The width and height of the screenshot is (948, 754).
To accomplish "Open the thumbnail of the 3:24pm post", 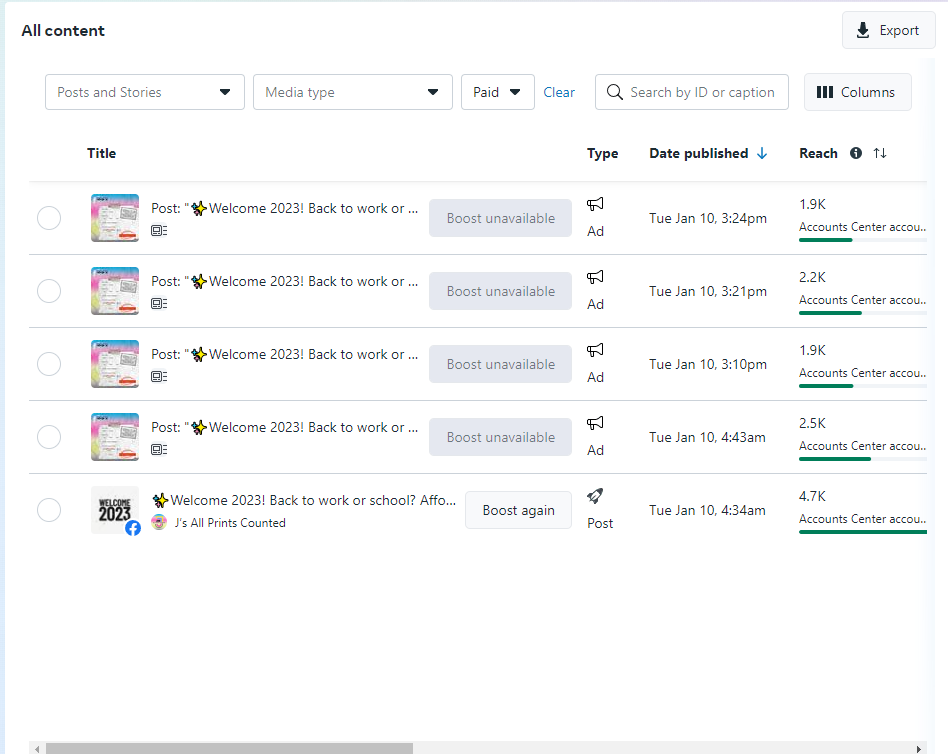I will (x=115, y=218).
